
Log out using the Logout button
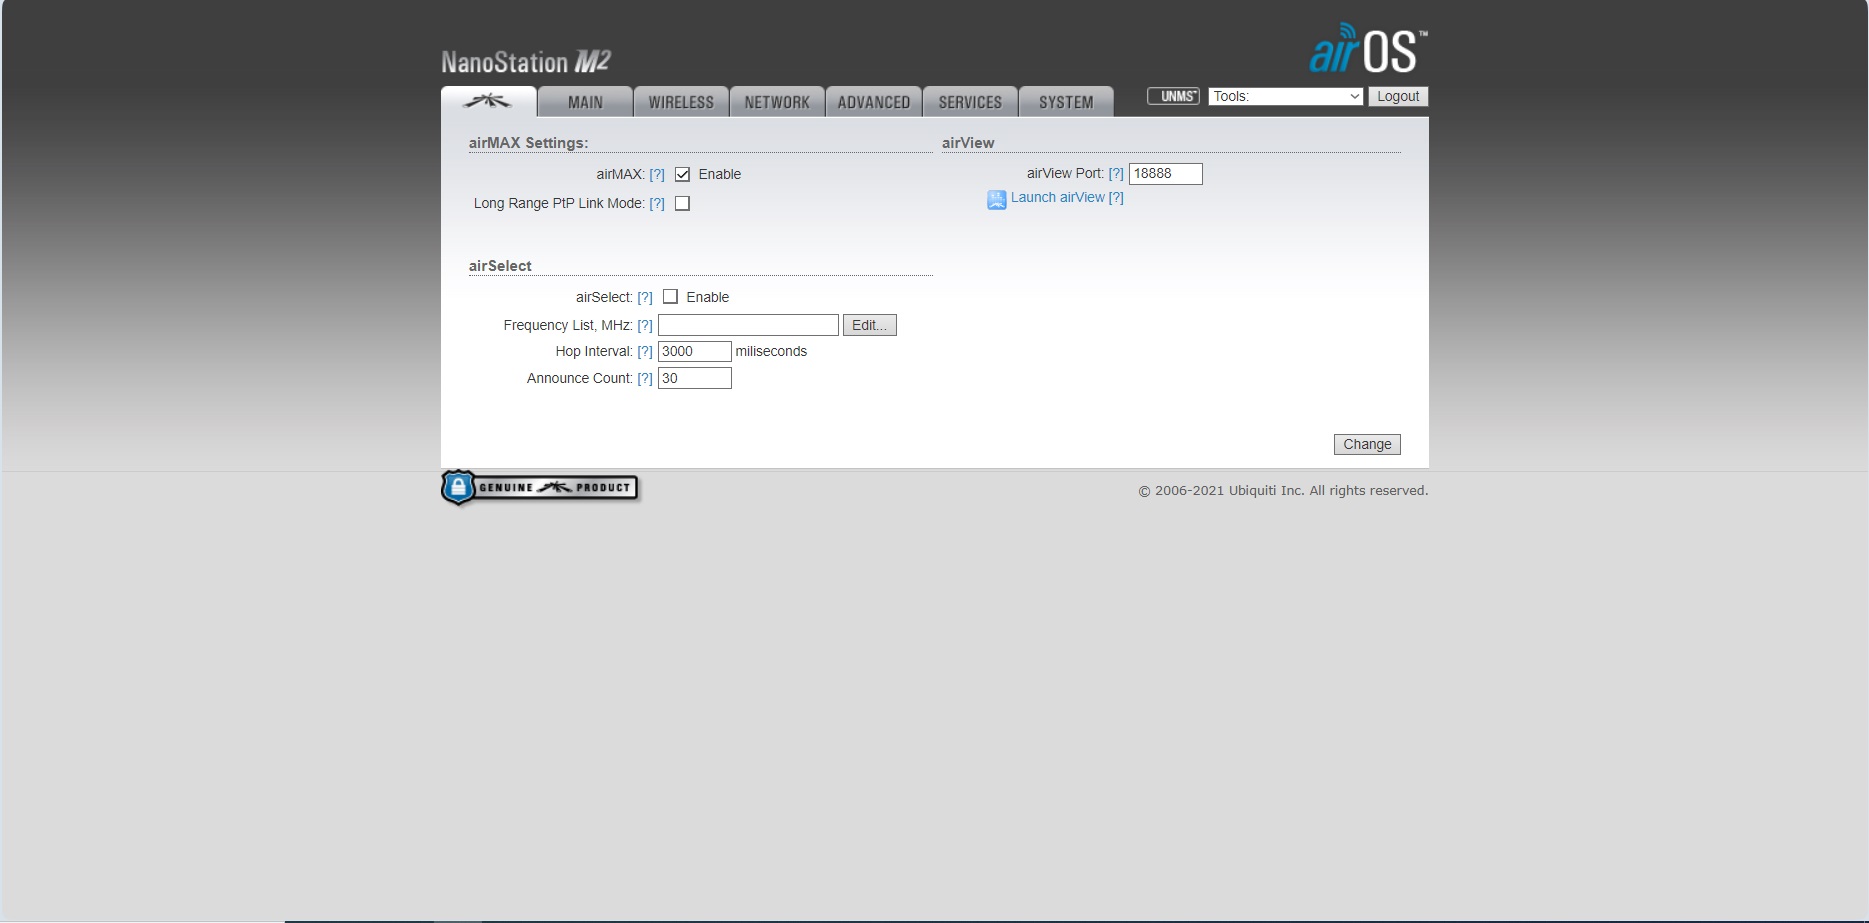(x=1398, y=96)
